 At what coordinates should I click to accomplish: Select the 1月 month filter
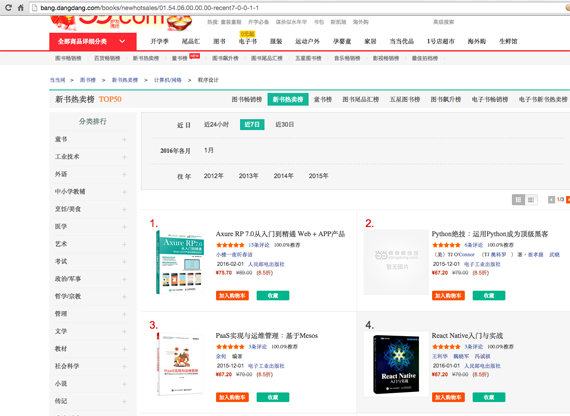coord(209,150)
